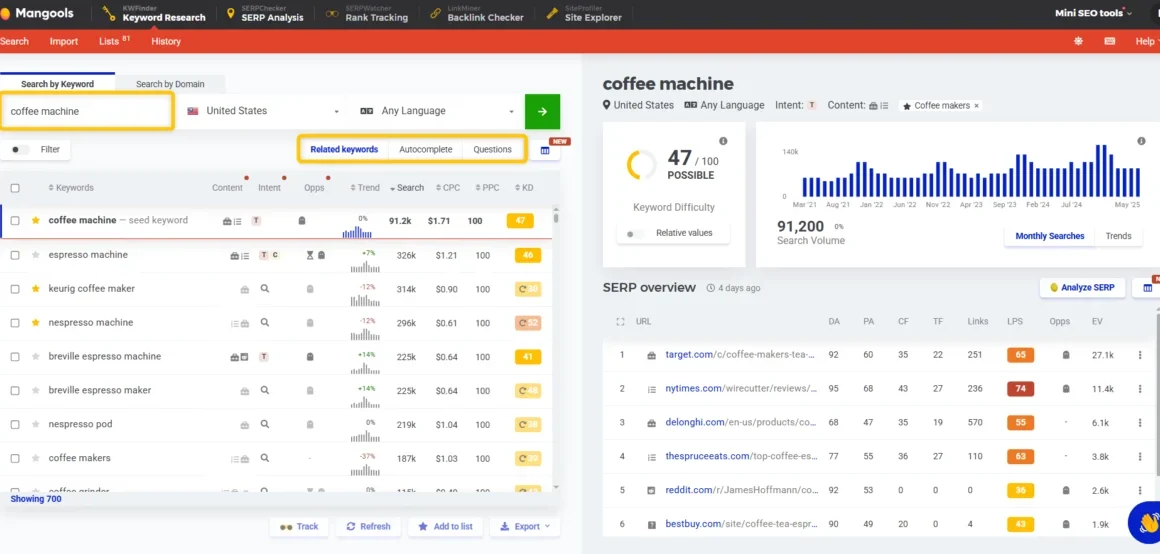Sort the keyword table by KD column

pos(524,188)
